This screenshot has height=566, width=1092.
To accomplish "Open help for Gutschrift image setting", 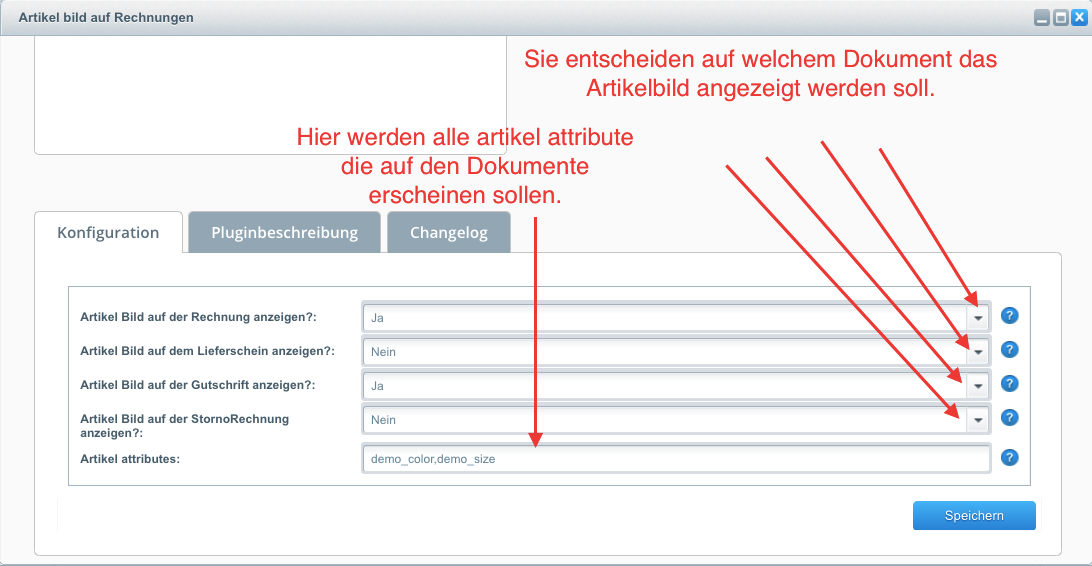I will point(1009,384).
